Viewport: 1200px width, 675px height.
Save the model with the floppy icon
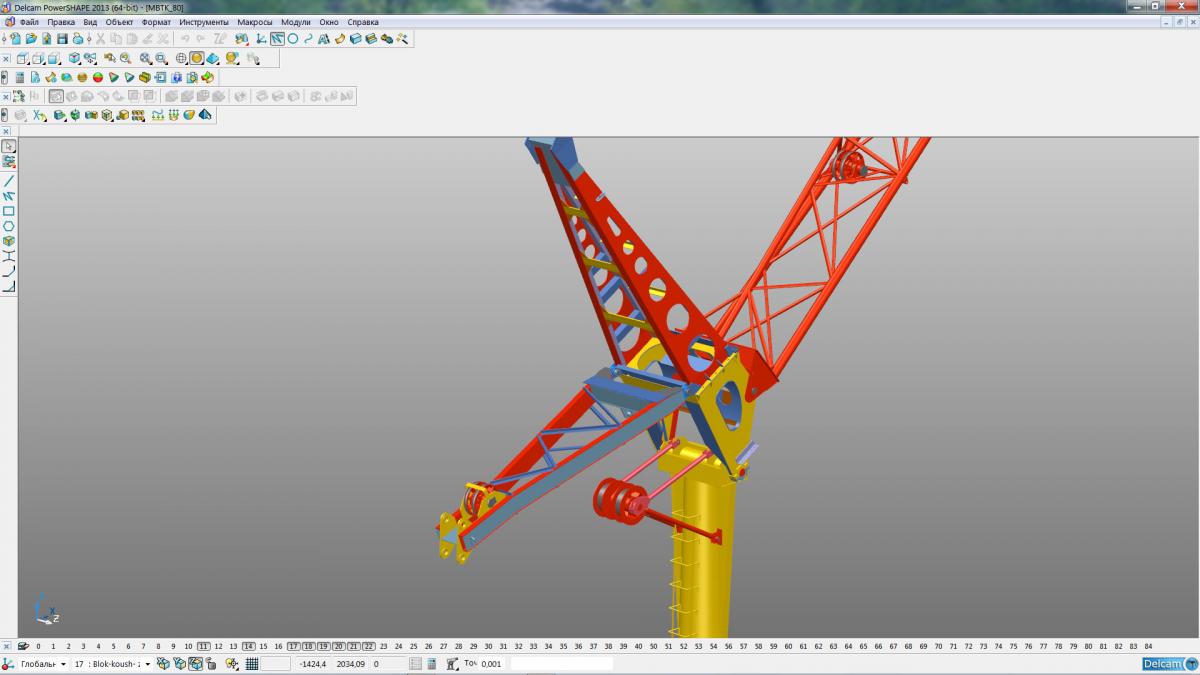tap(62, 38)
